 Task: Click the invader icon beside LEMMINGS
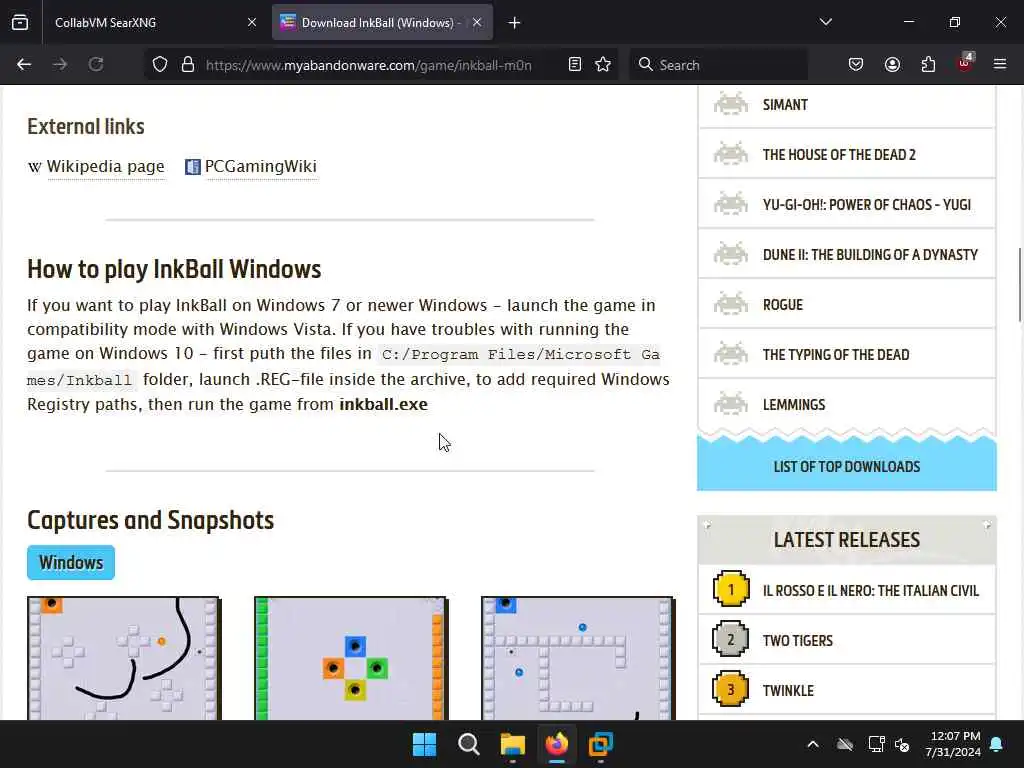(x=731, y=404)
